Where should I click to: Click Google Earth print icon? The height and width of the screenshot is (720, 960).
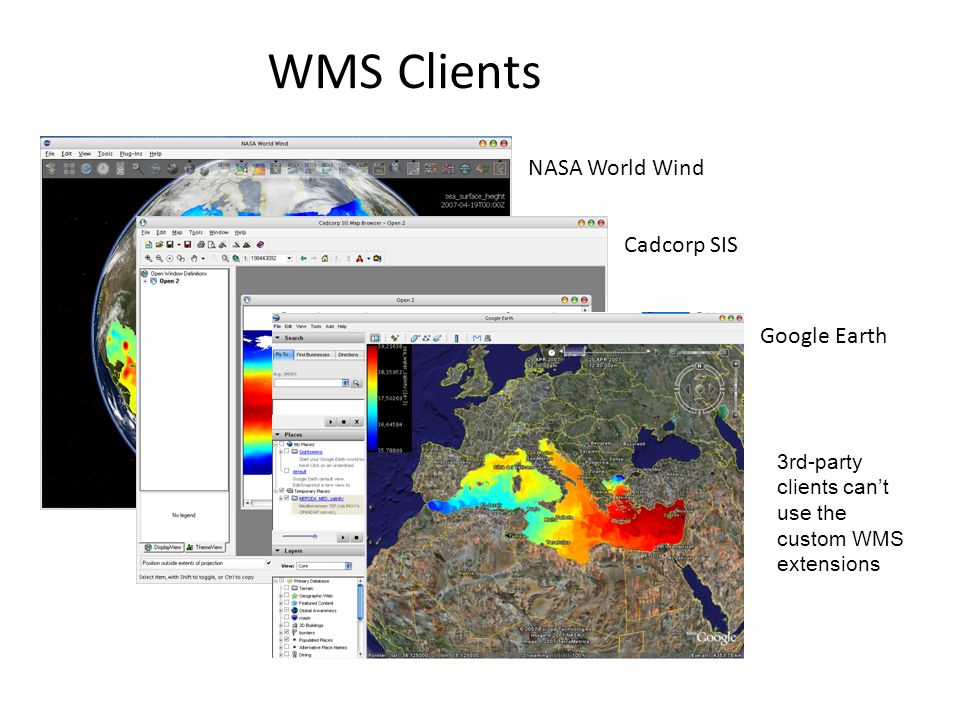coord(487,338)
